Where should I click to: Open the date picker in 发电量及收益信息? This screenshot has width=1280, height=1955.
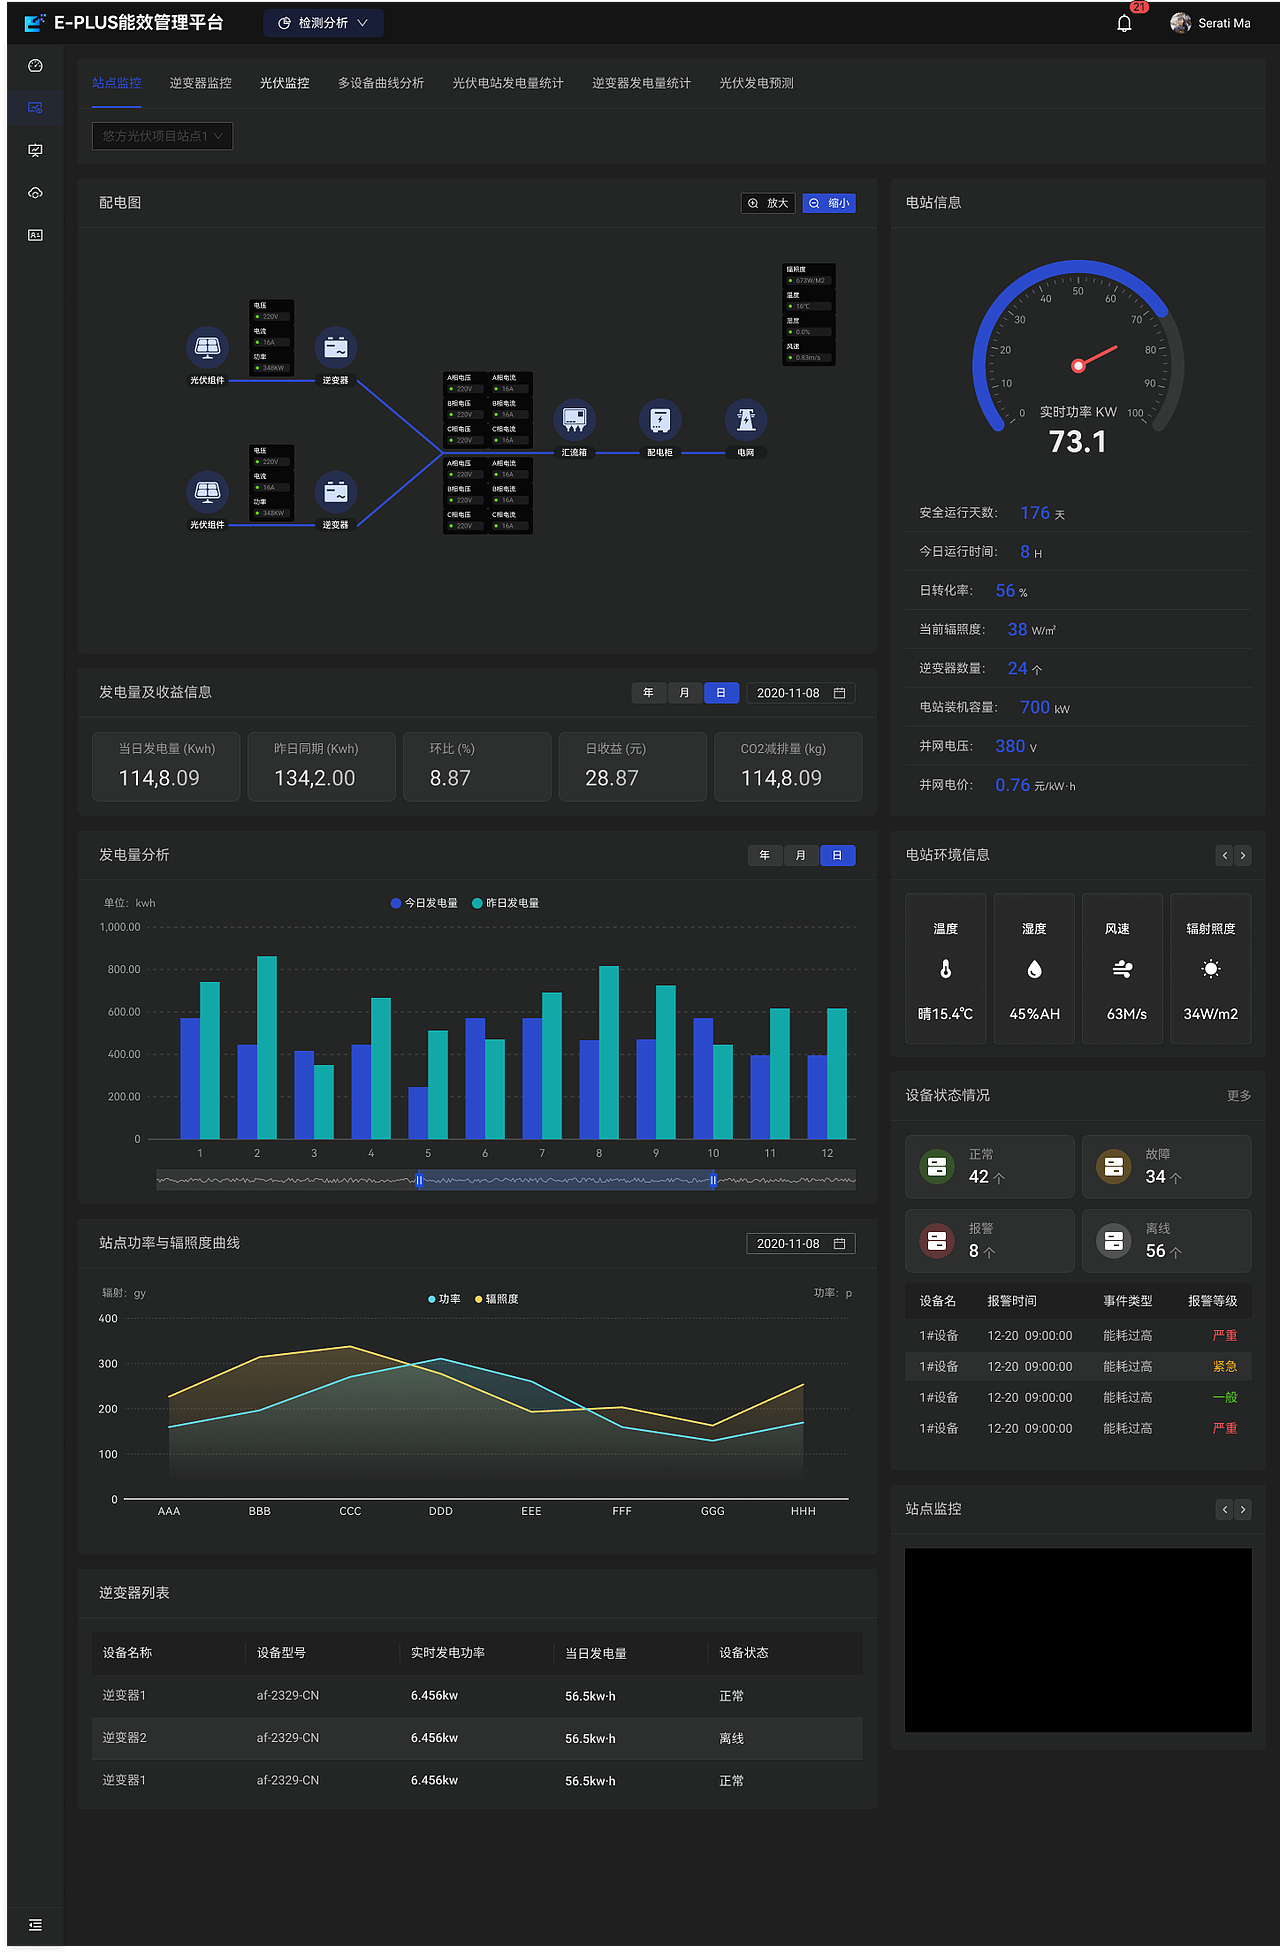click(x=801, y=693)
